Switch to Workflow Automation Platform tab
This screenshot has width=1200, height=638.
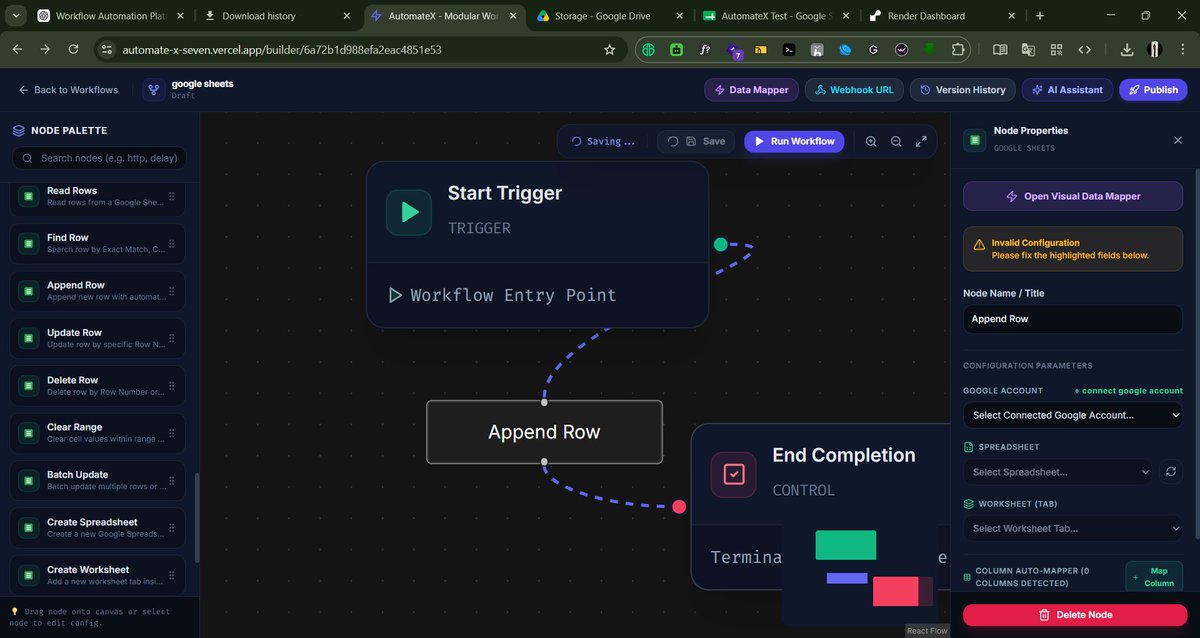111,16
